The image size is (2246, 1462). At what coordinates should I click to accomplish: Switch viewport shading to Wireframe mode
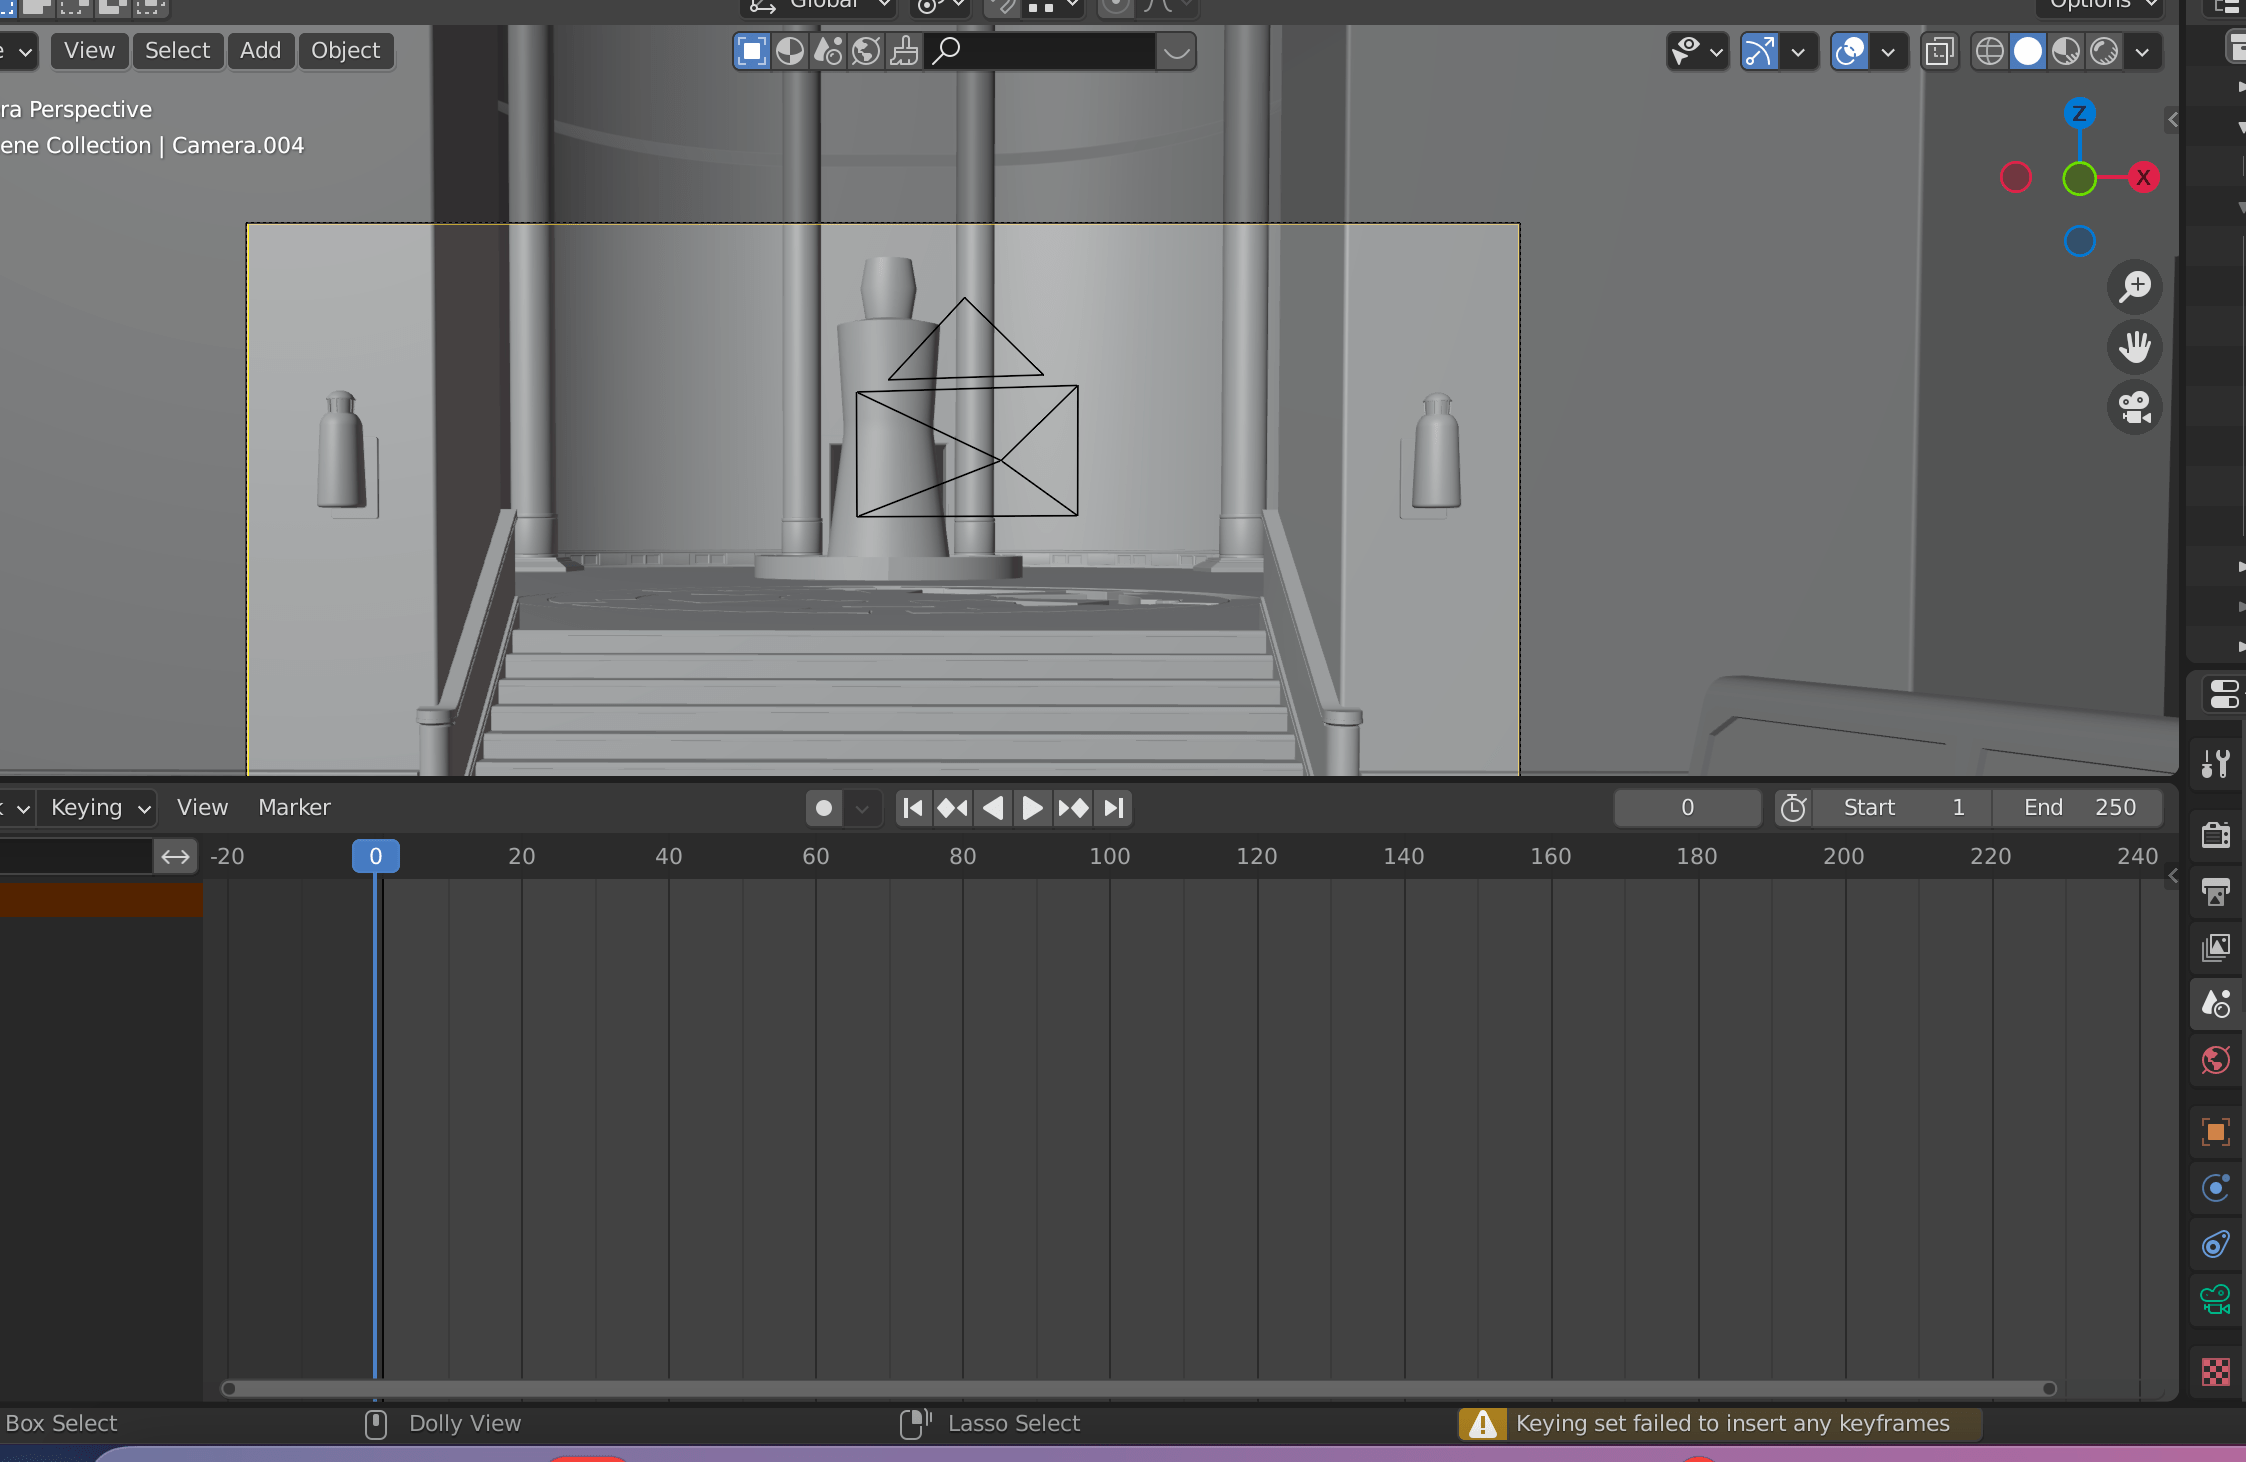(x=1991, y=51)
